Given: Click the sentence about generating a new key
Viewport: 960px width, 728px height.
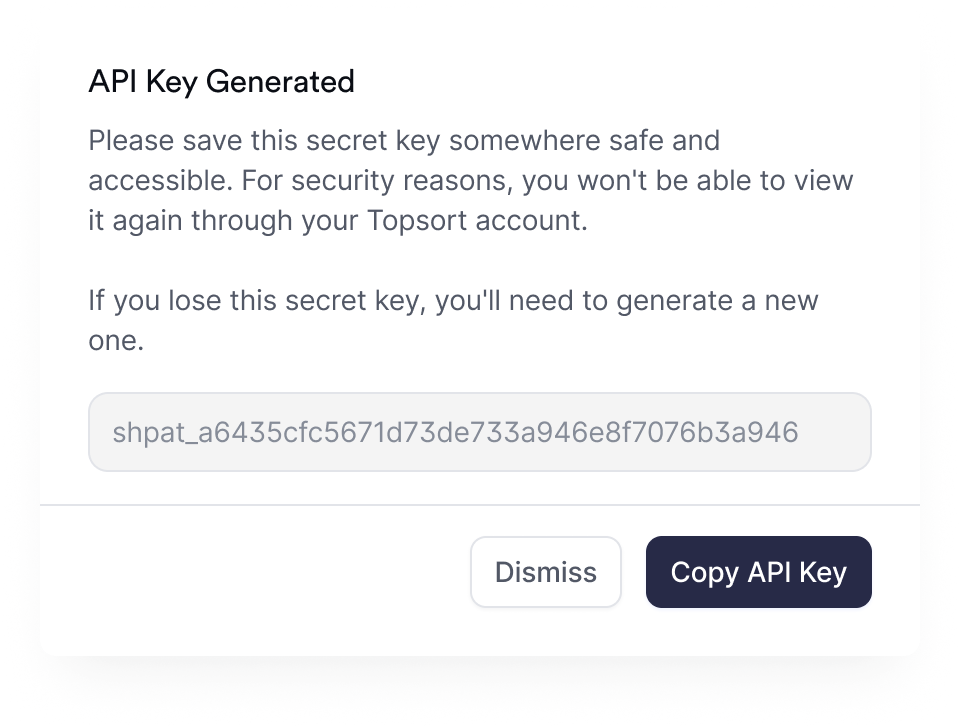Looking at the screenshot, I should [450, 300].
